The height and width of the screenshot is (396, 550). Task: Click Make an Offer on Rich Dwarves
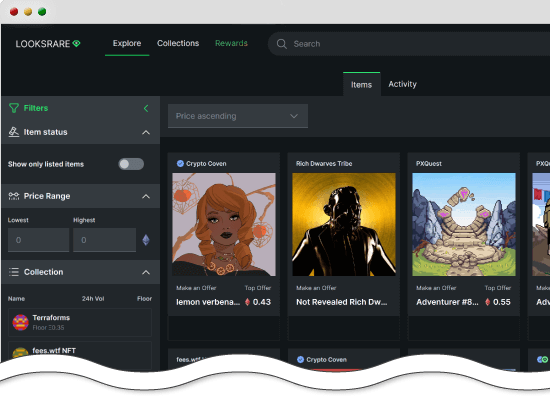click(x=316, y=288)
